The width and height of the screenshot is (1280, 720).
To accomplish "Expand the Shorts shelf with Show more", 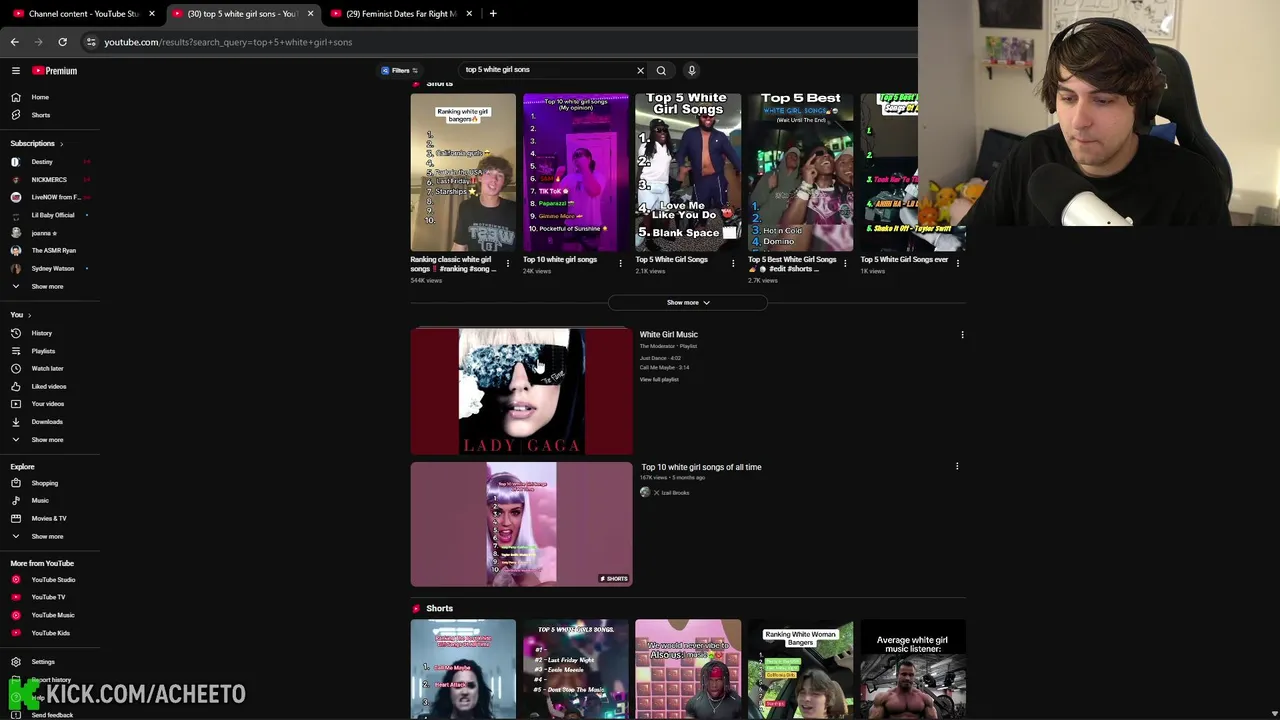I will (688, 302).
